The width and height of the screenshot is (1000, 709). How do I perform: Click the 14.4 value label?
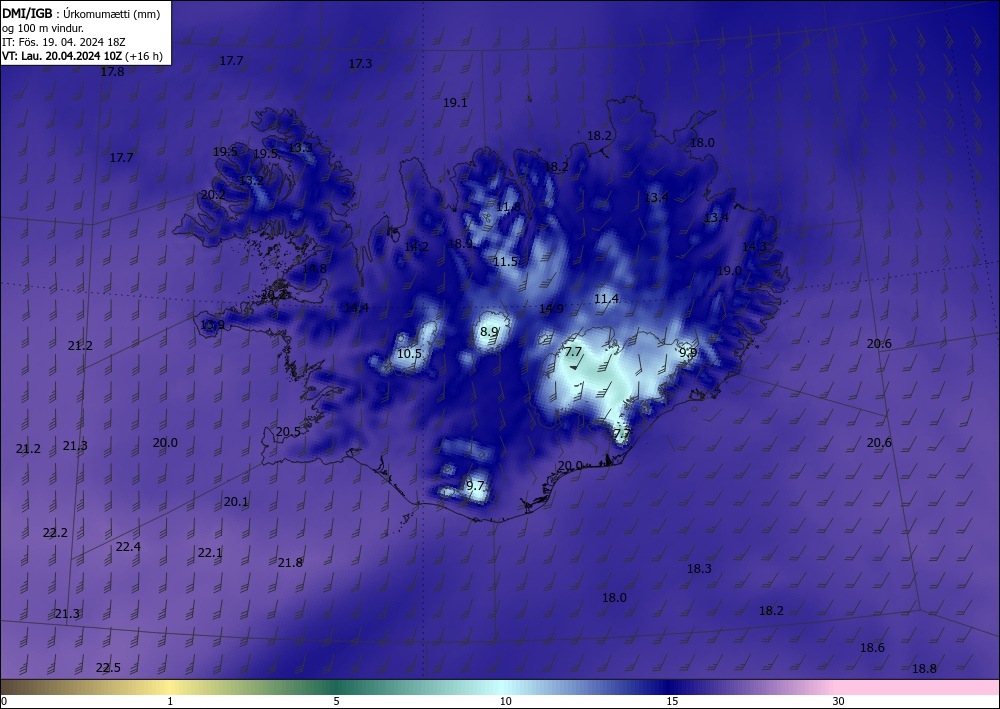(x=356, y=308)
